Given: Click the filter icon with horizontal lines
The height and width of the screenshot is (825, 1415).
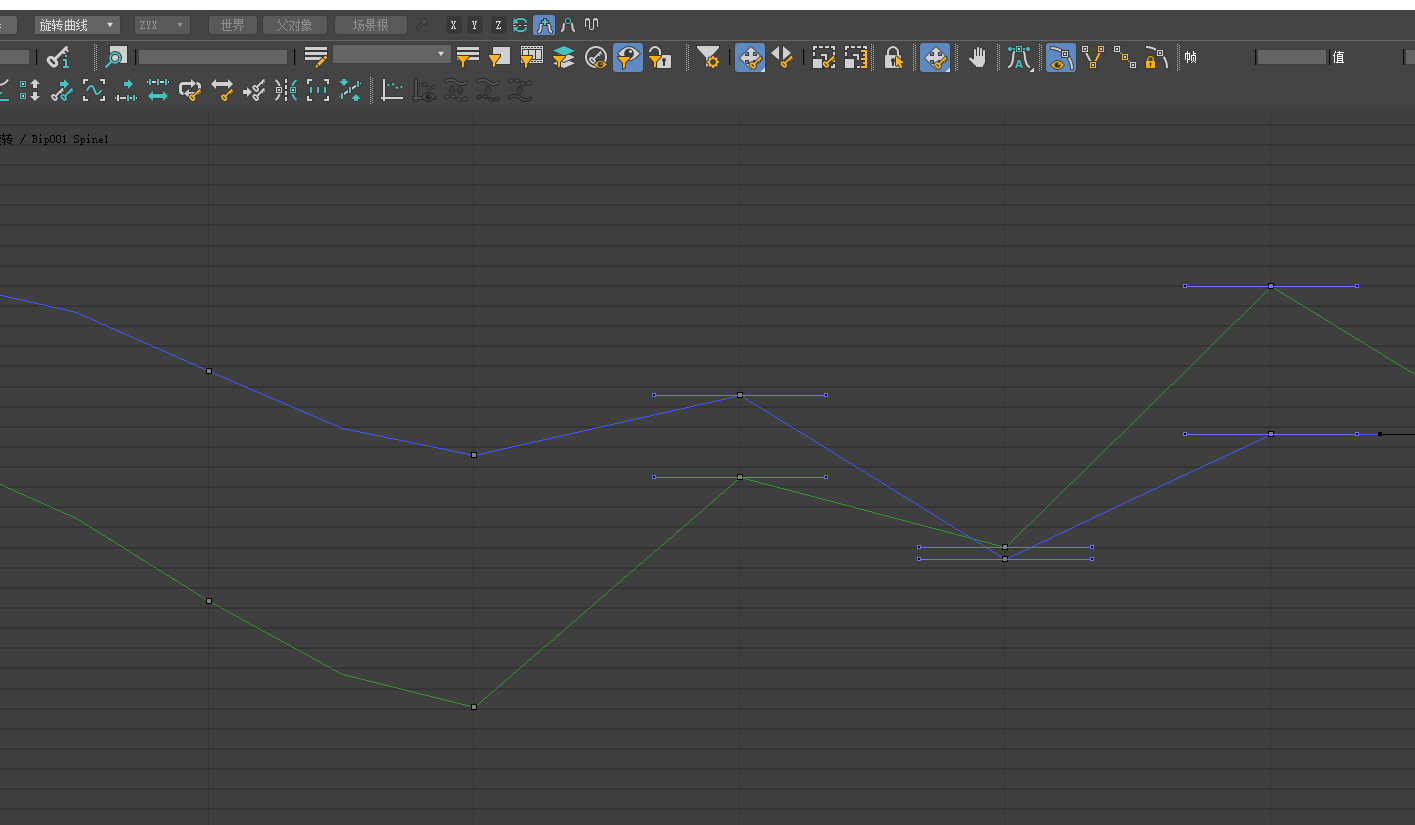Looking at the screenshot, I should click(468, 57).
